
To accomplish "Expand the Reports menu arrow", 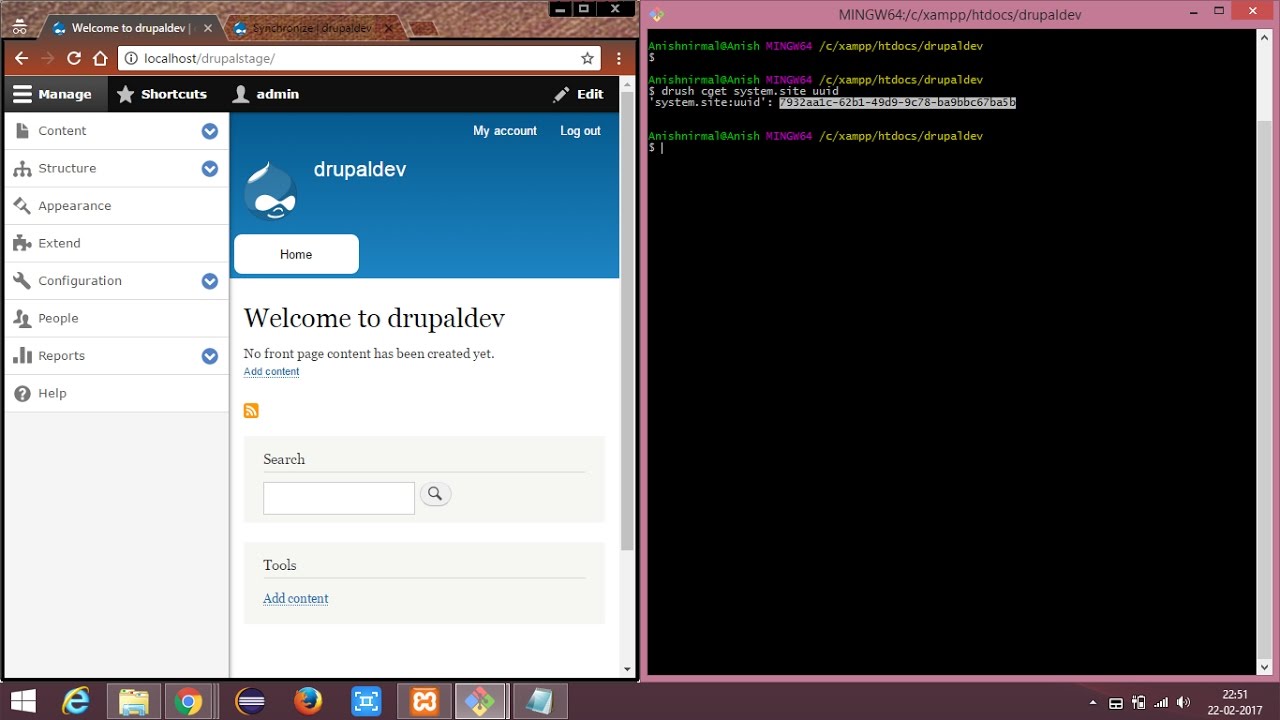I will coord(209,356).
